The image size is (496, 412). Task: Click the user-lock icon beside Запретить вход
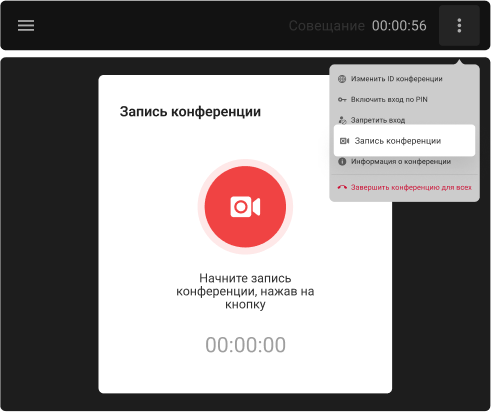pyautogui.click(x=342, y=120)
